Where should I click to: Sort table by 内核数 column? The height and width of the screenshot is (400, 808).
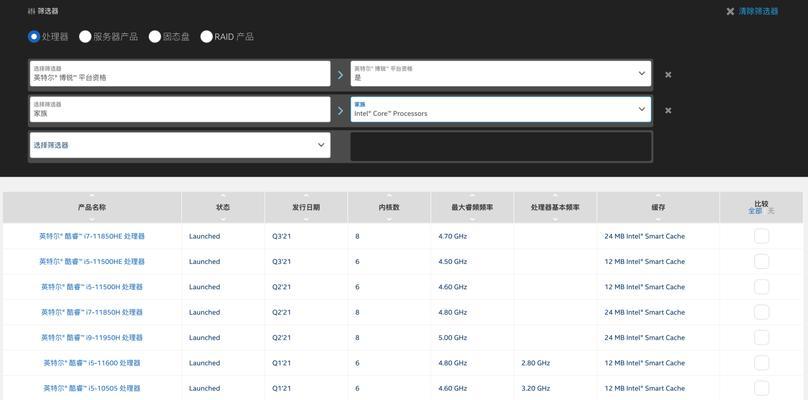click(x=389, y=207)
